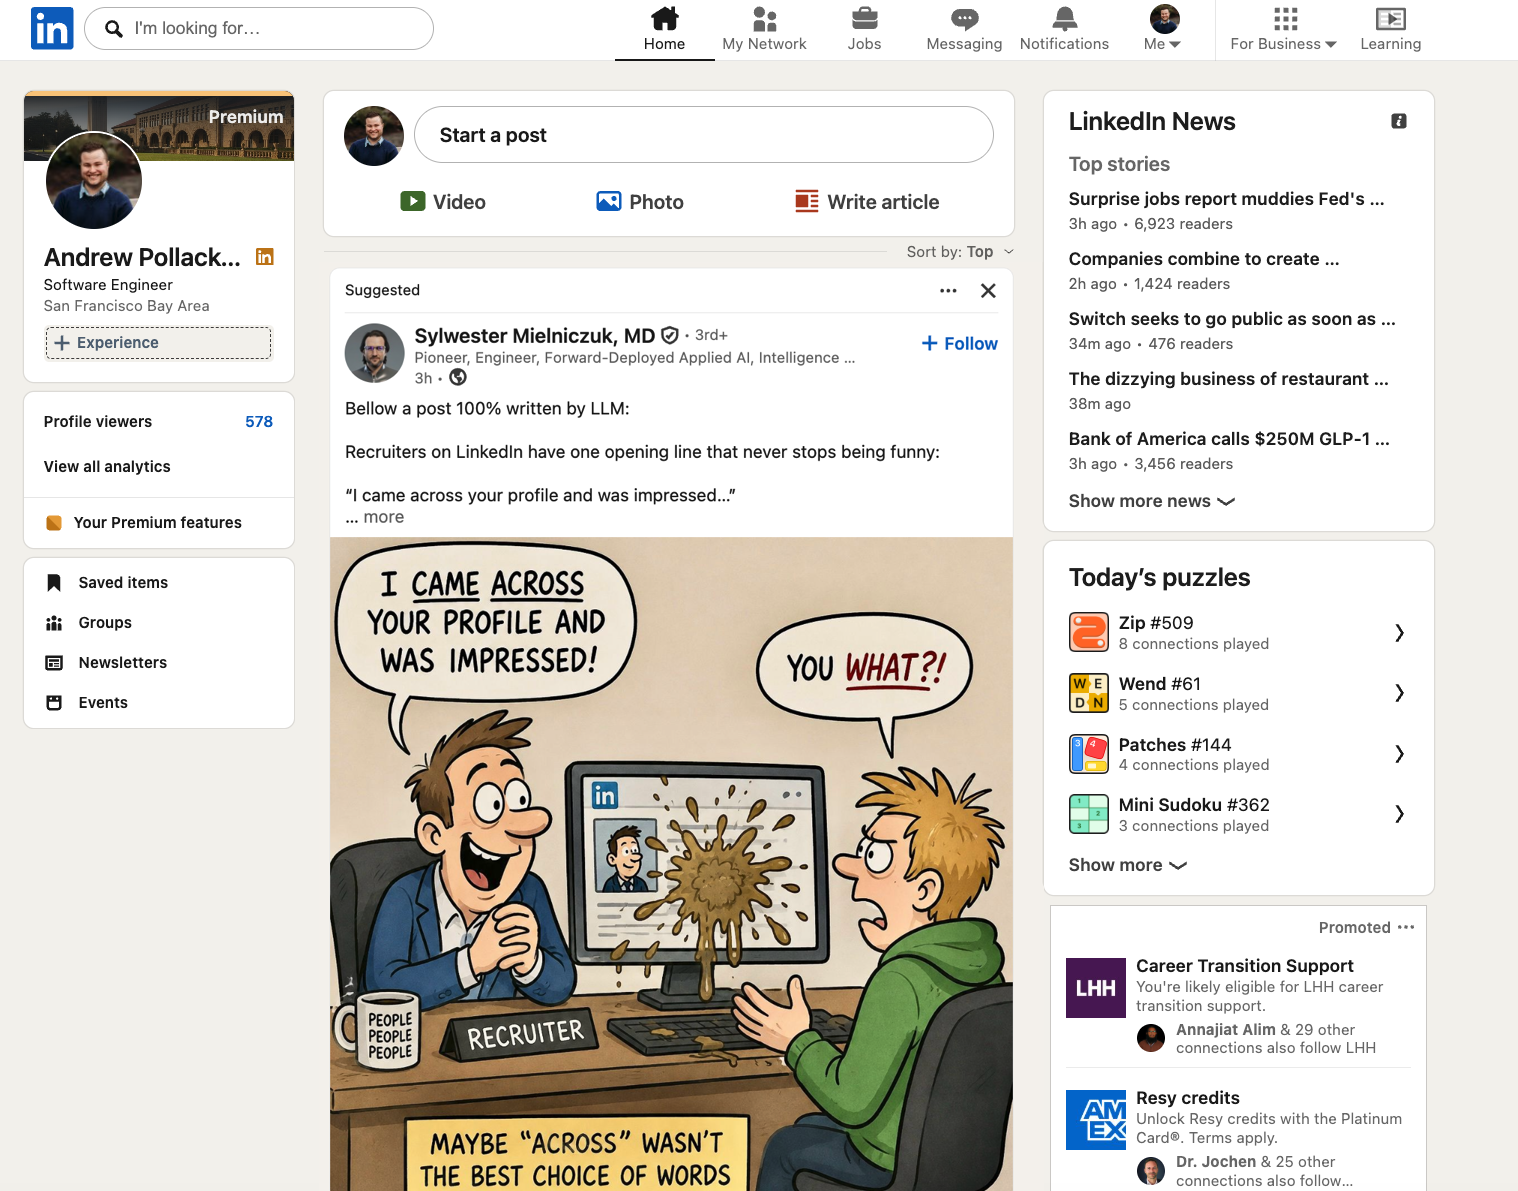Follow Sylwester Mielniczuk
The width and height of the screenshot is (1518, 1191).
pyautogui.click(x=959, y=344)
